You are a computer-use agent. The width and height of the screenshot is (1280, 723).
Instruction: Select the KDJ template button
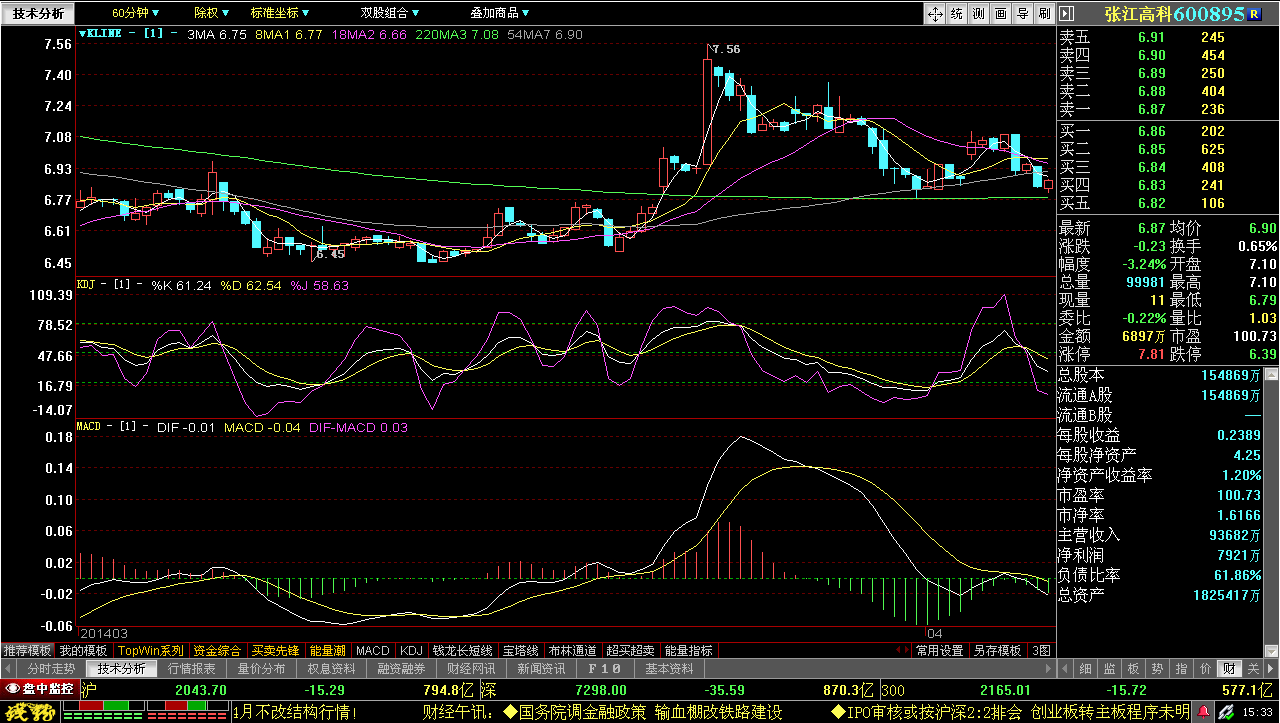coord(412,650)
